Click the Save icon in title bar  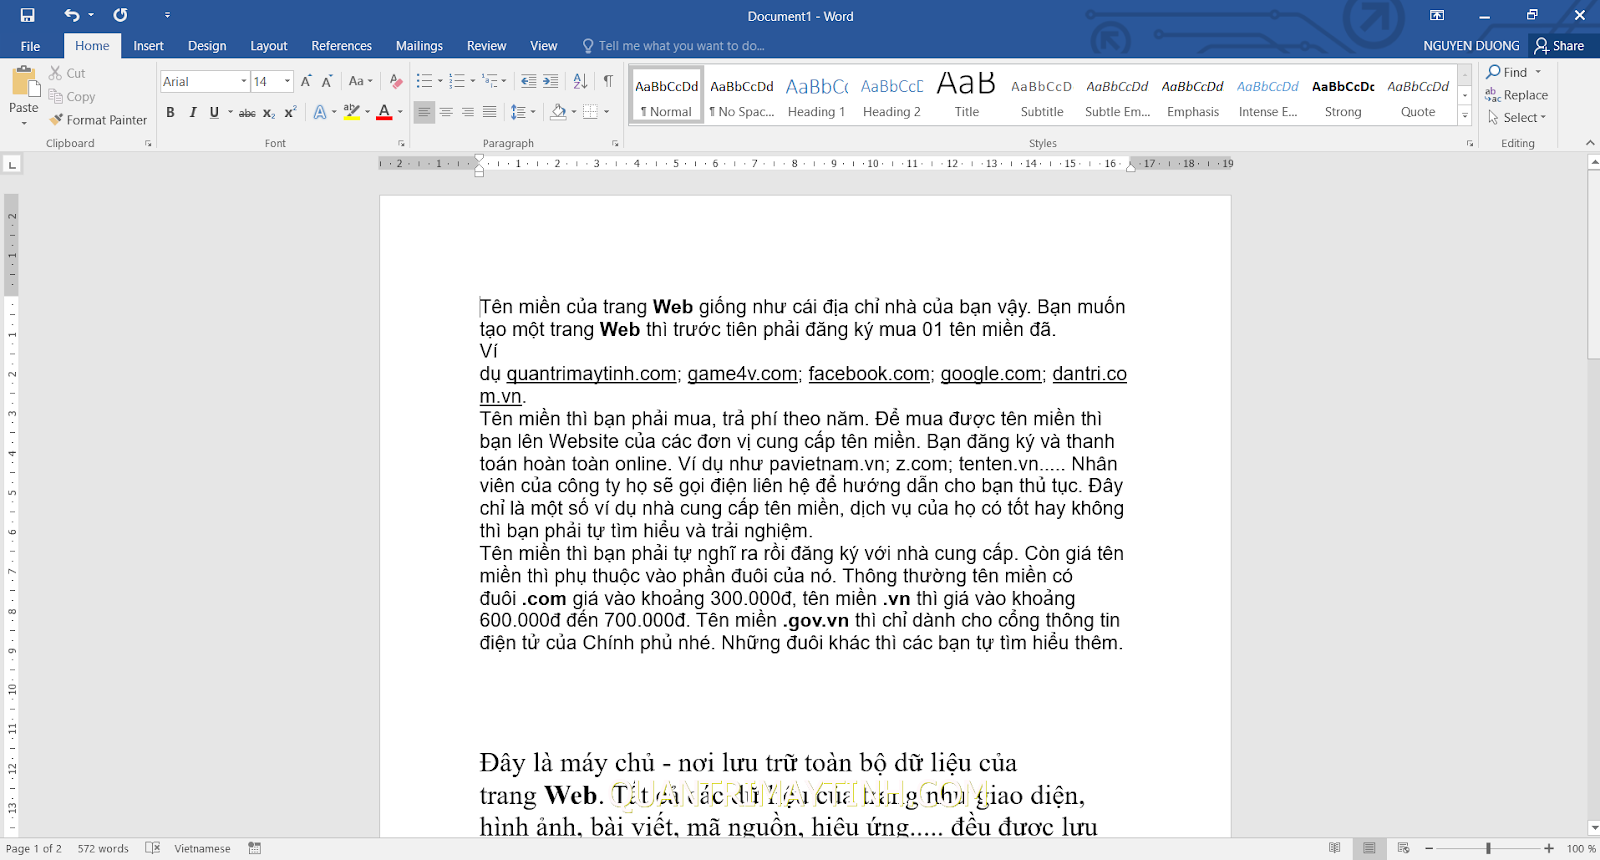click(27, 15)
